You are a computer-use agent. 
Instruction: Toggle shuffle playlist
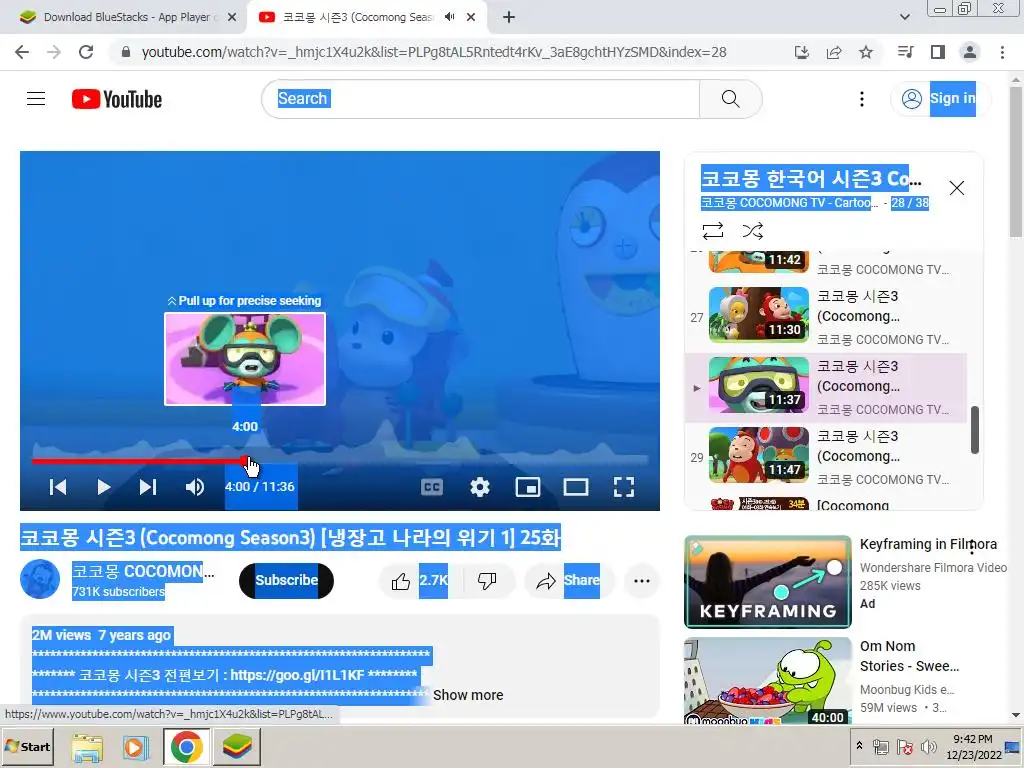pos(753,231)
